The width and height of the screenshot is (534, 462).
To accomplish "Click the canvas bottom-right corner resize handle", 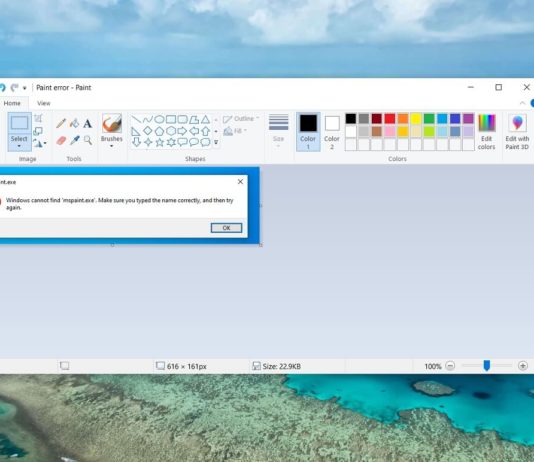I will (x=261, y=245).
